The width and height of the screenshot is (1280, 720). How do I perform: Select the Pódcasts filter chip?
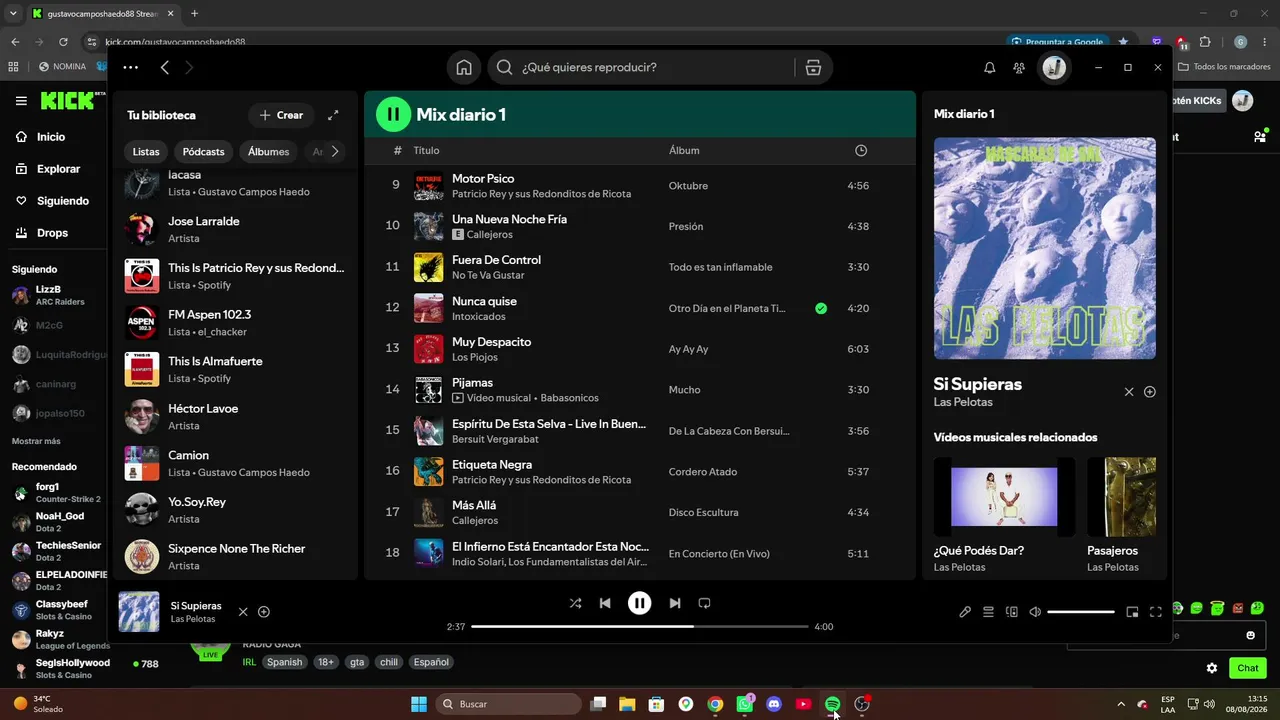[204, 152]
